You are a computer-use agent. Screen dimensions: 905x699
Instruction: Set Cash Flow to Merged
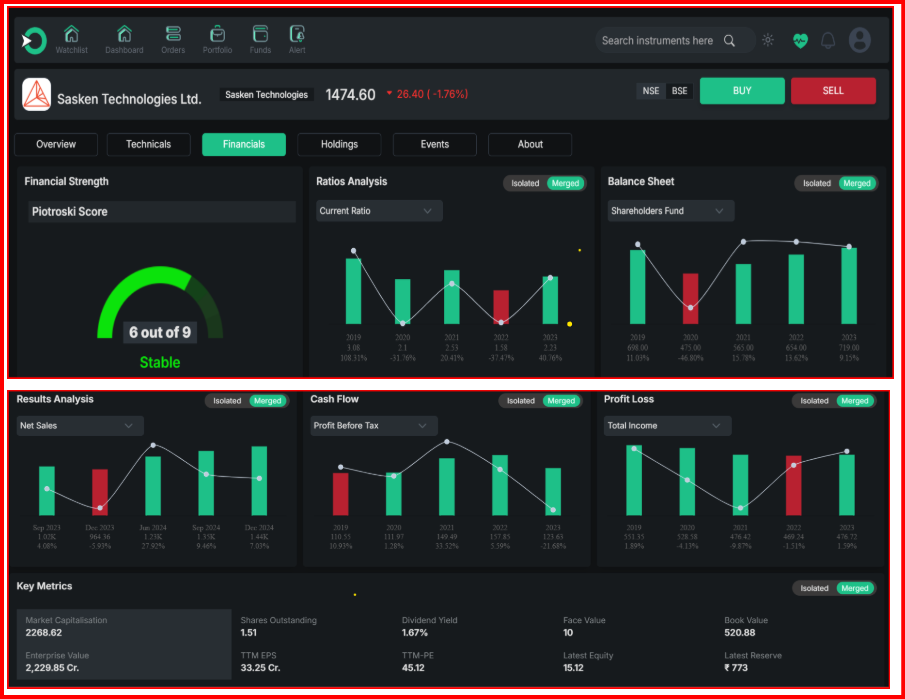coord(561,401)
